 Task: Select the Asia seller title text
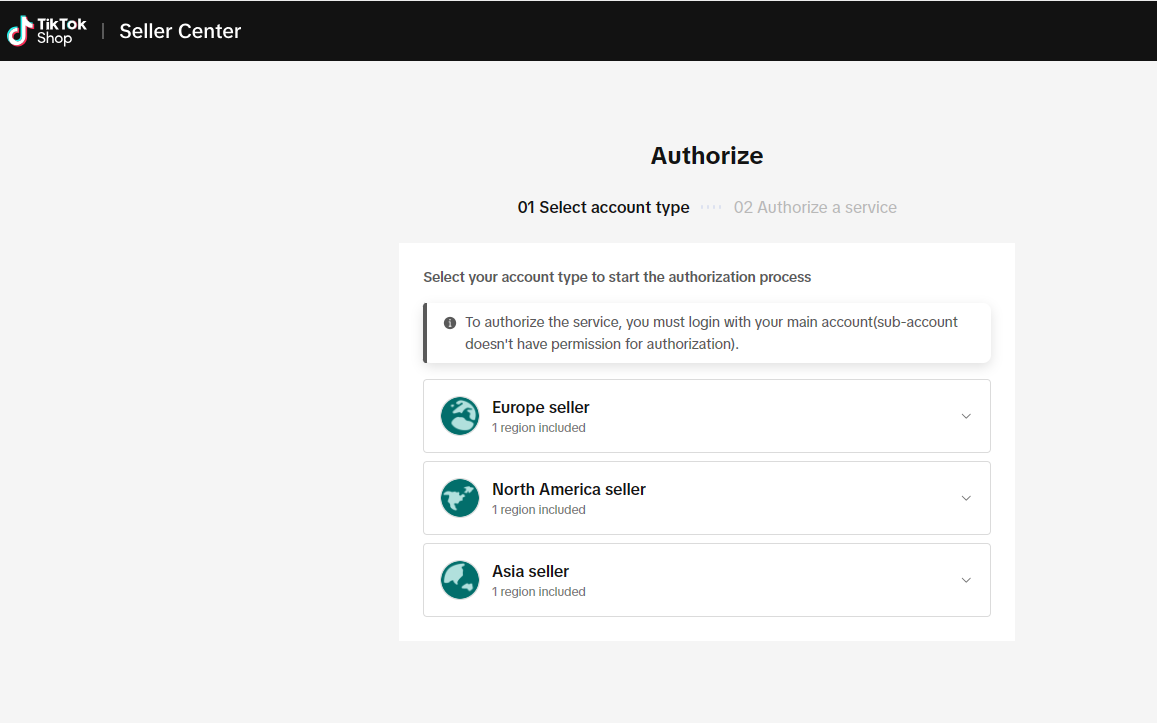530,571
